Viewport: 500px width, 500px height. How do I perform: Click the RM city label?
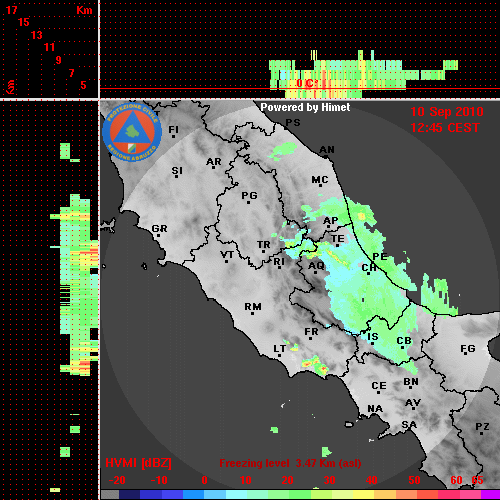253,306
